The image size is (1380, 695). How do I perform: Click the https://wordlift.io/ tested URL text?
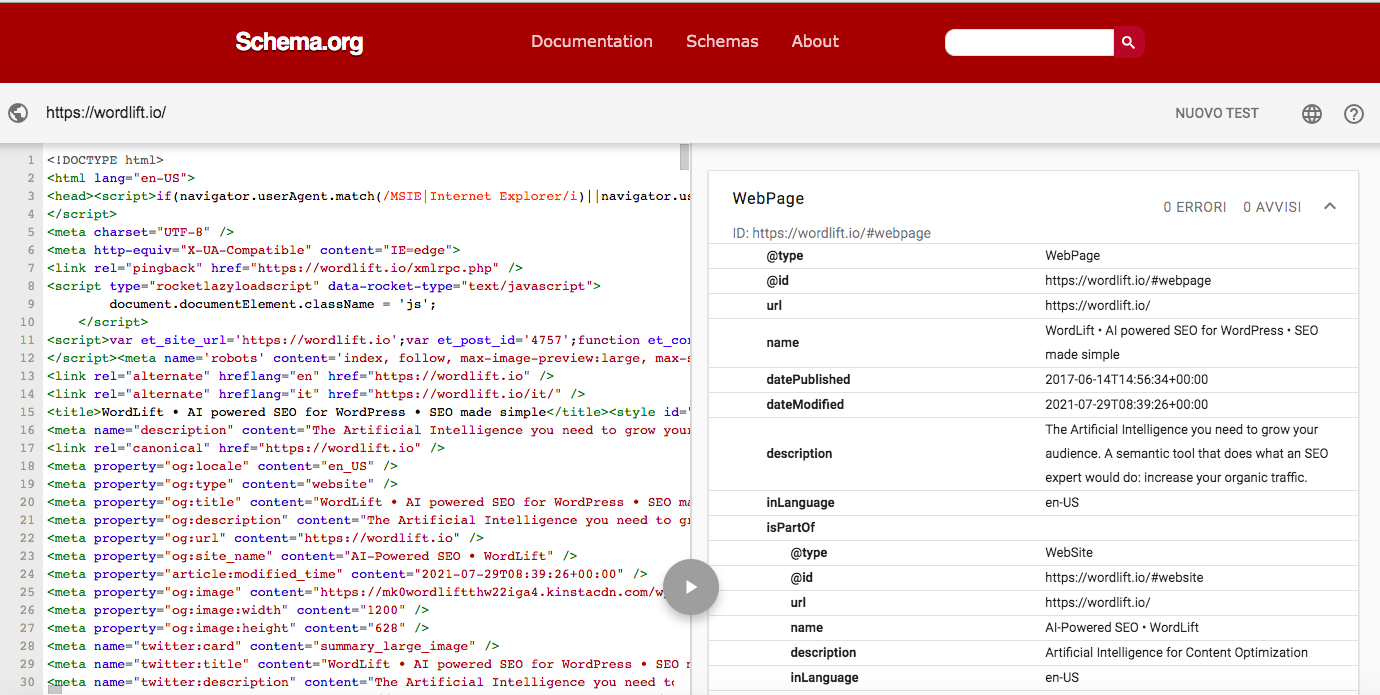(106, 113)
